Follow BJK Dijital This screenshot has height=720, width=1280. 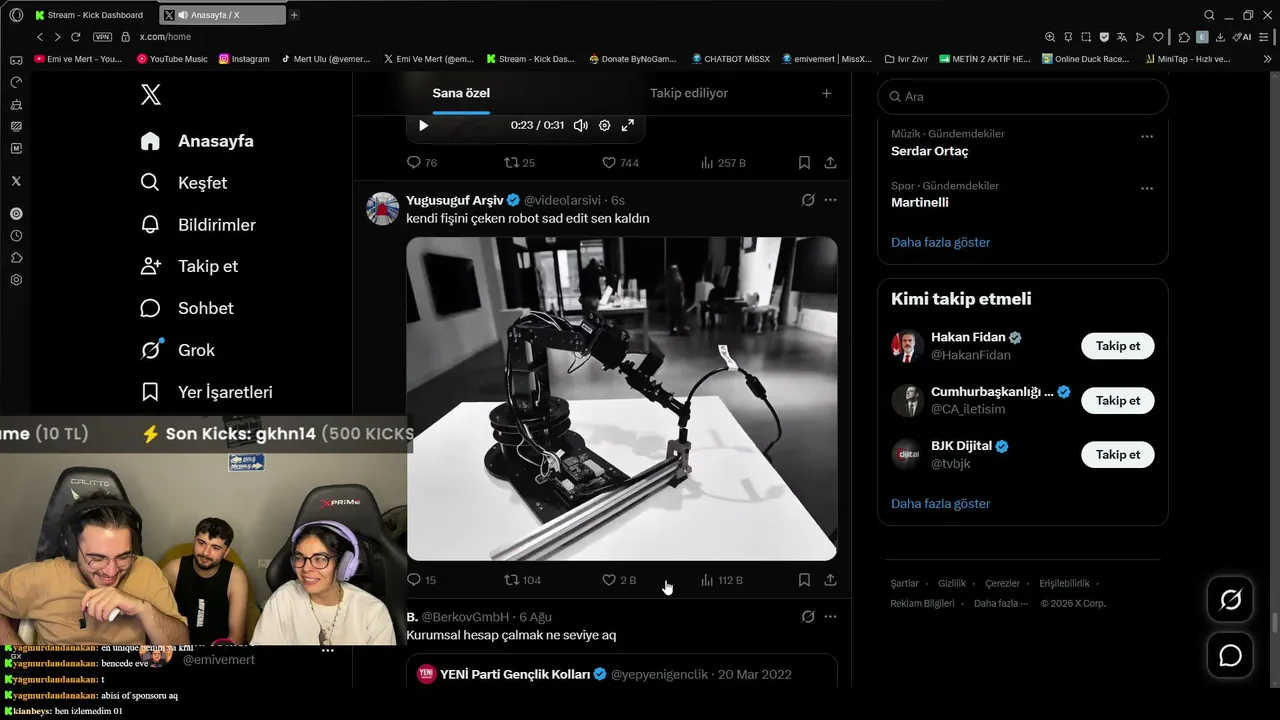tap(1118, 454)
